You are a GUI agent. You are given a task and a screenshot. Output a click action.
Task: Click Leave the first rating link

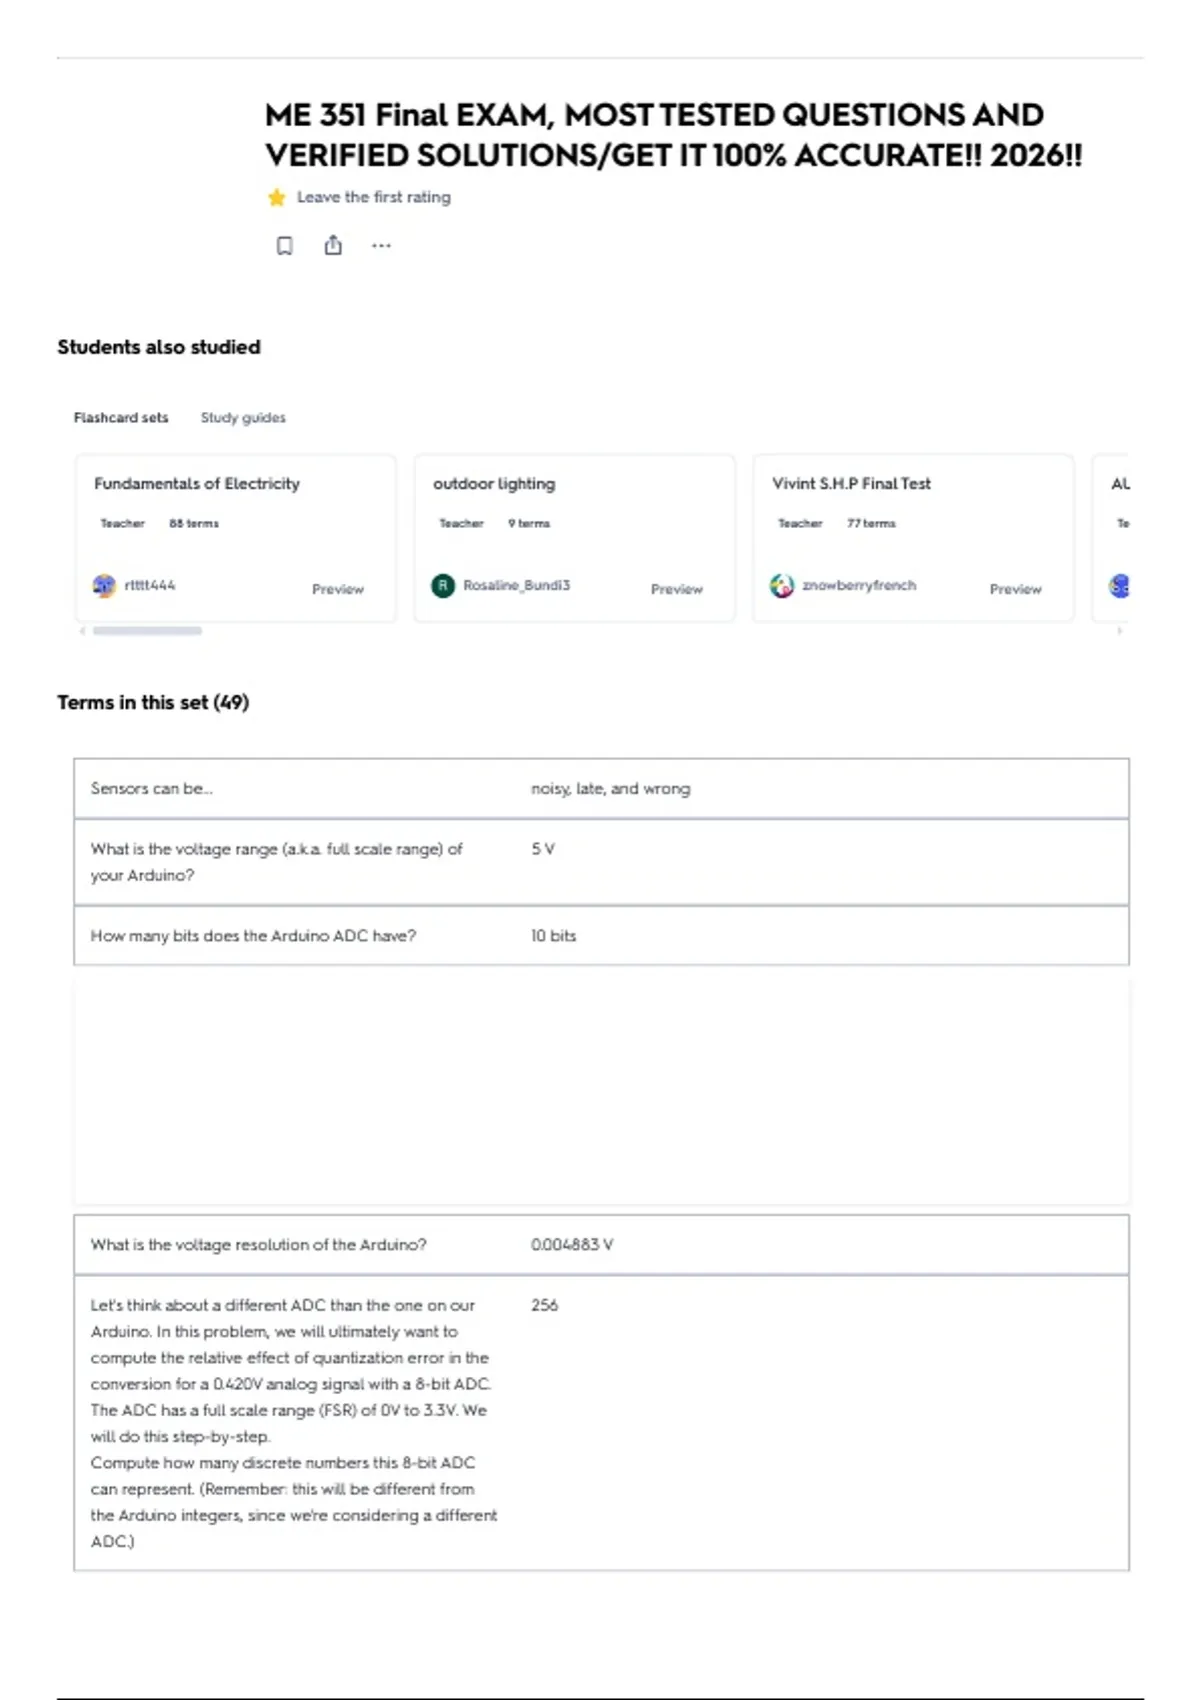374,197
